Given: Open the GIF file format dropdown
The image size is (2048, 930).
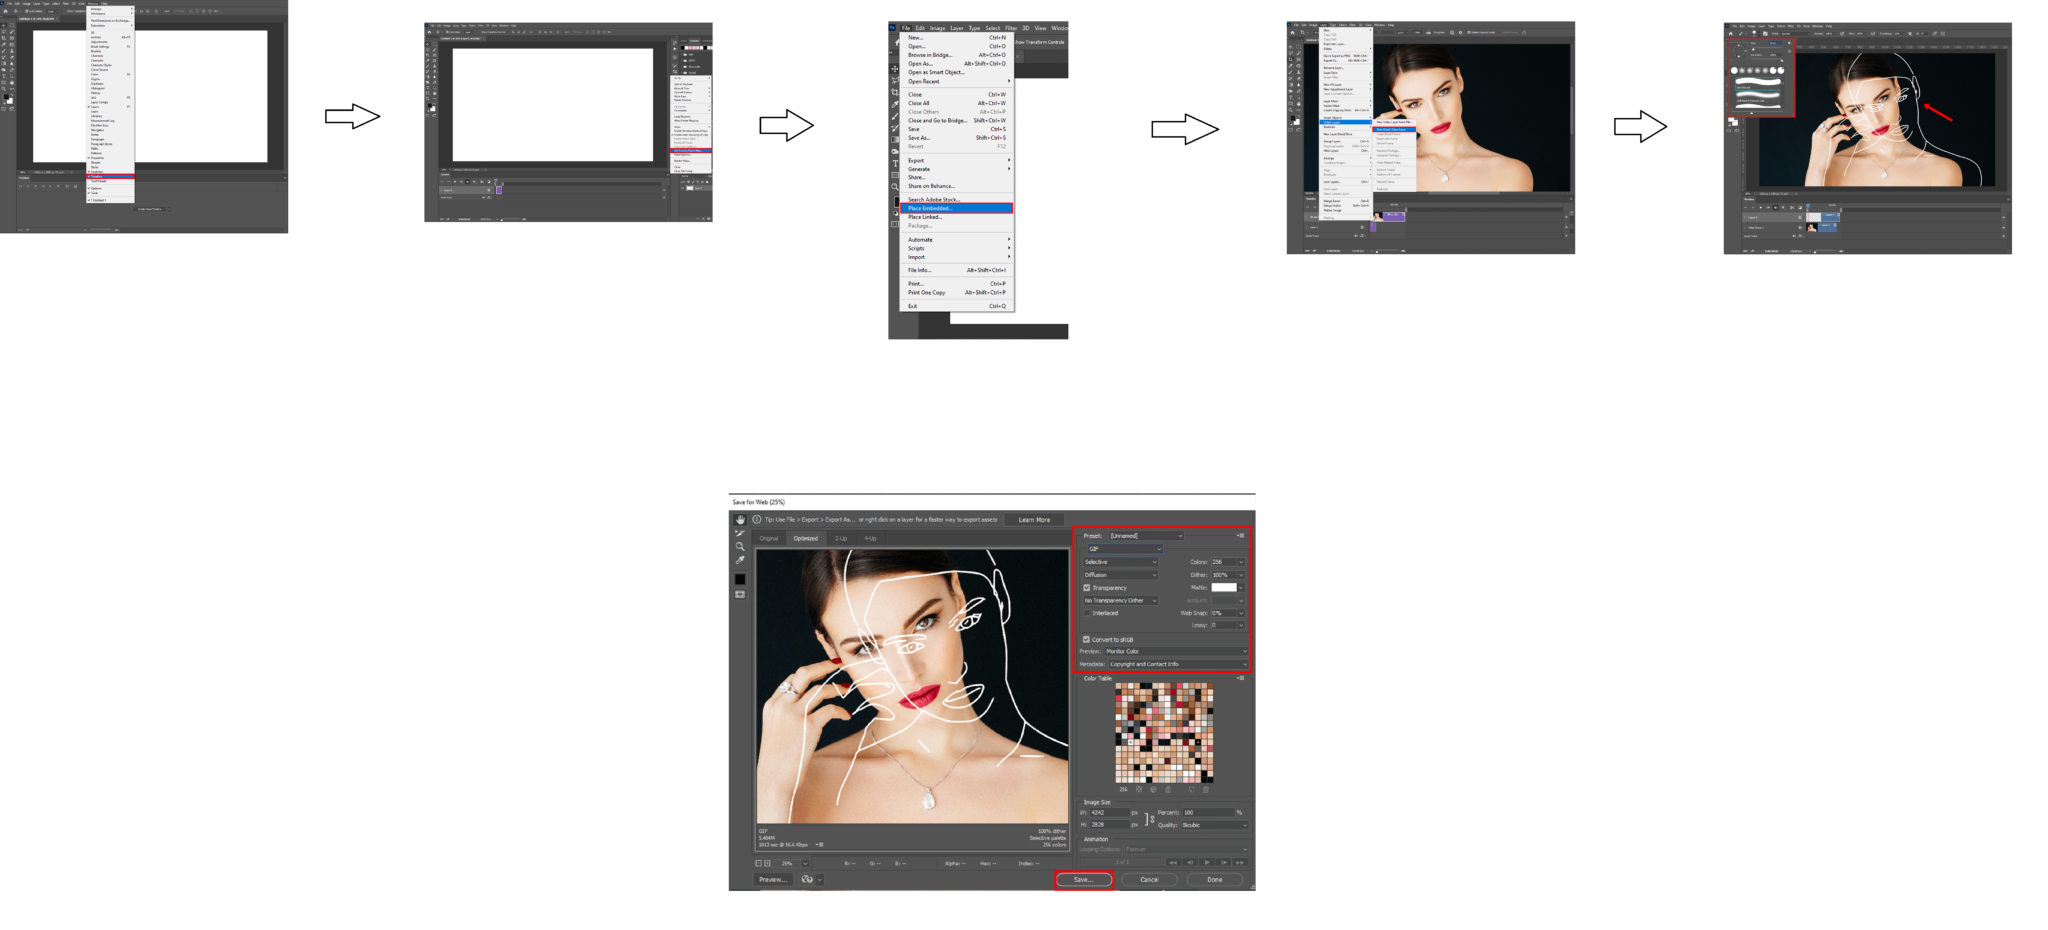Looking at the screenshot, I should 1124,549.
